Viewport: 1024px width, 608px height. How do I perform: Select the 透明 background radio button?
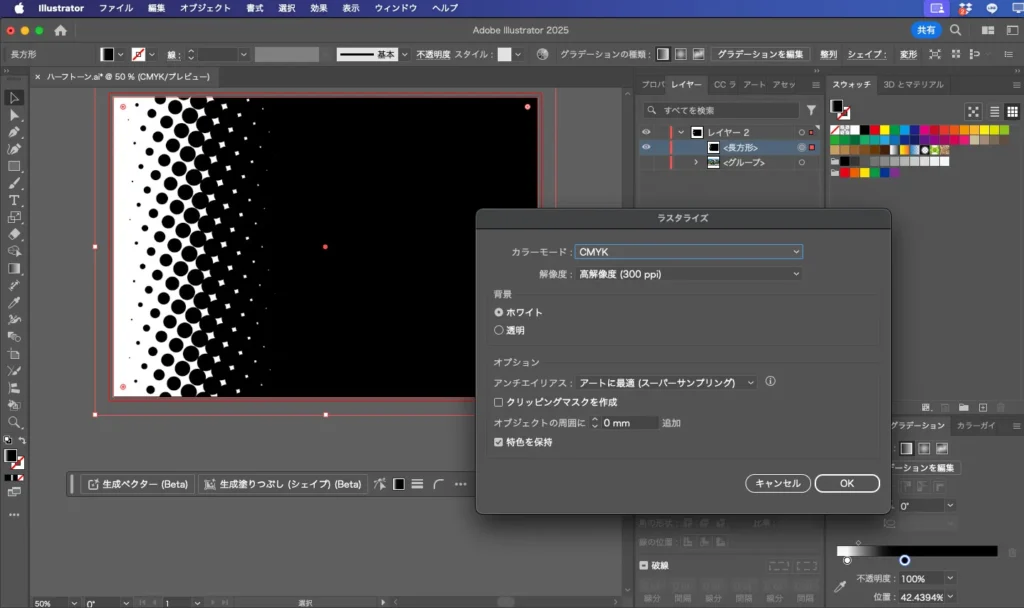(x=498, y=330)
